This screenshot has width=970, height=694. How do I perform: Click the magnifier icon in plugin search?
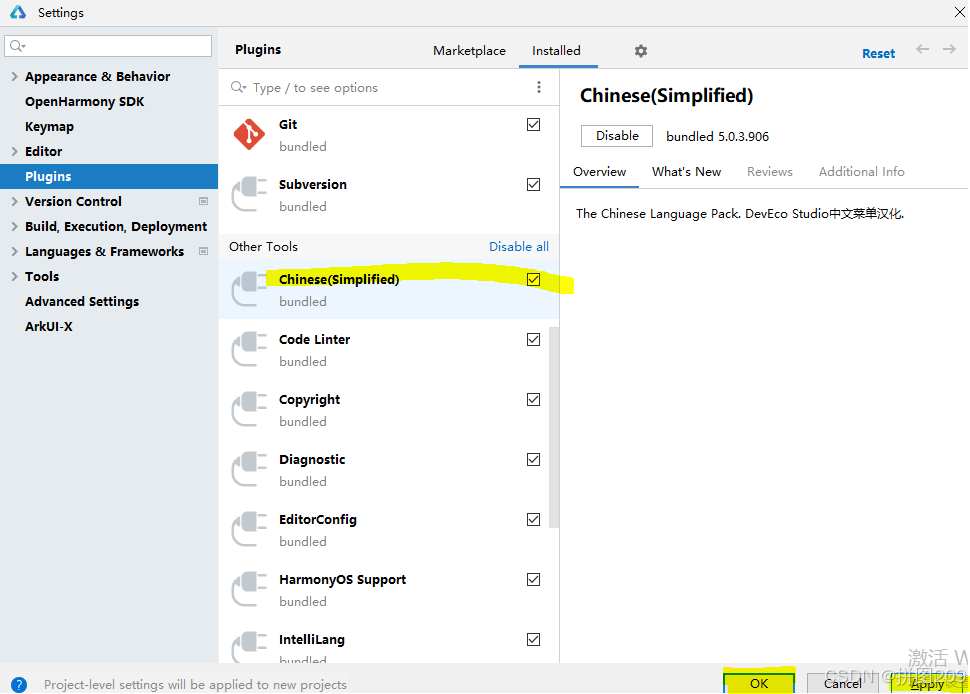pos(238,87)
